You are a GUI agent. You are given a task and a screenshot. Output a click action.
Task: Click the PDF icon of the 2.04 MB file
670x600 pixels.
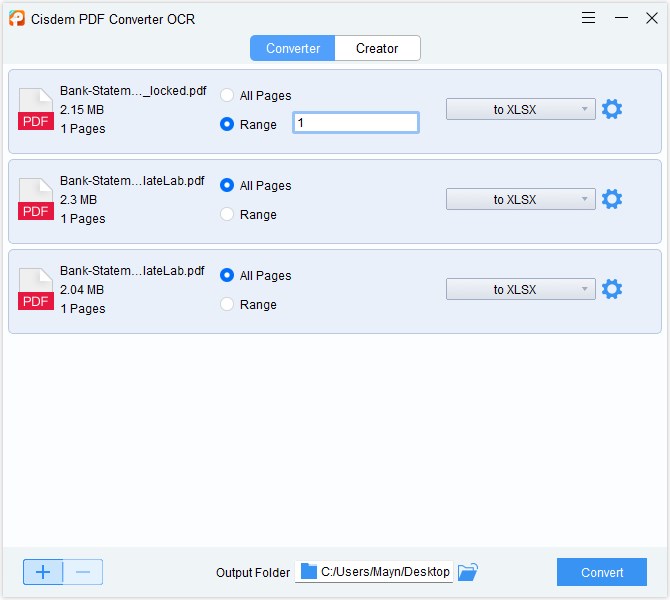[x=35, y=289]
